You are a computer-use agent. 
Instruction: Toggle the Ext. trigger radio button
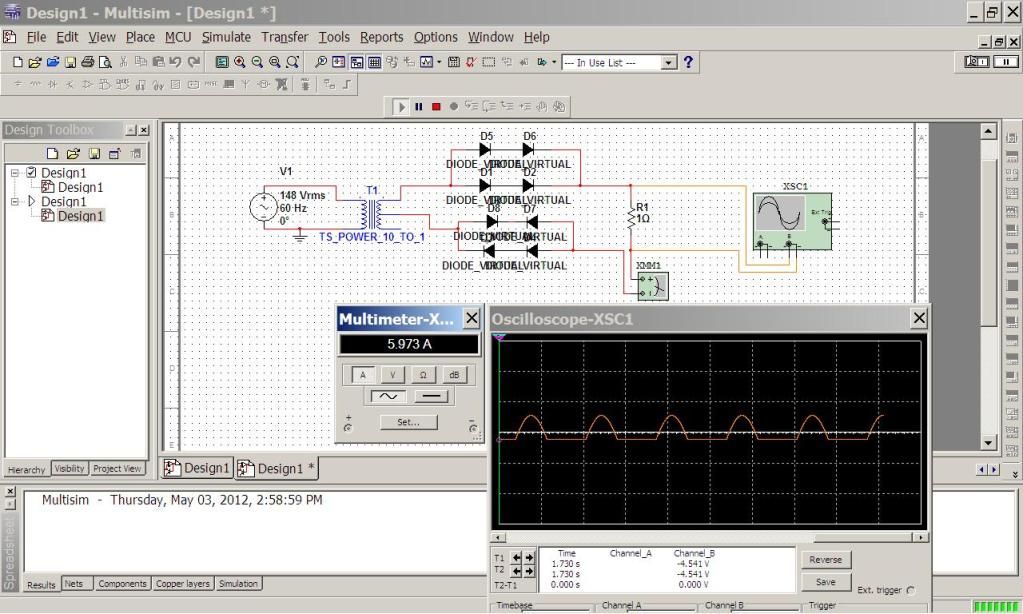pyautogui.click(x=910, y=591)
